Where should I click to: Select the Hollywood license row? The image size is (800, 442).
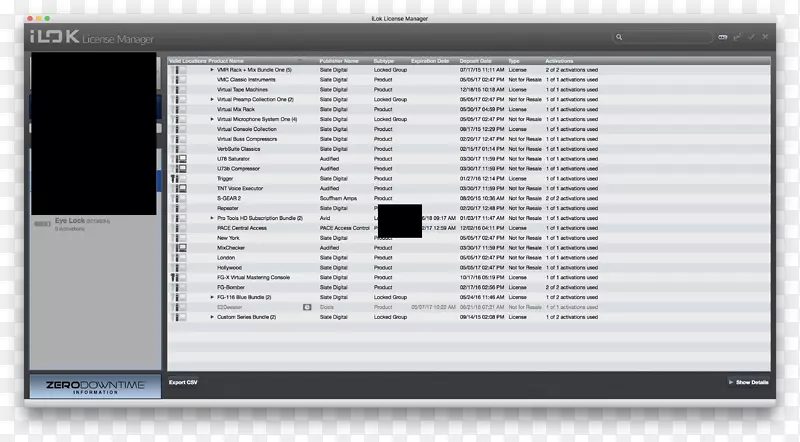(468, 267)
